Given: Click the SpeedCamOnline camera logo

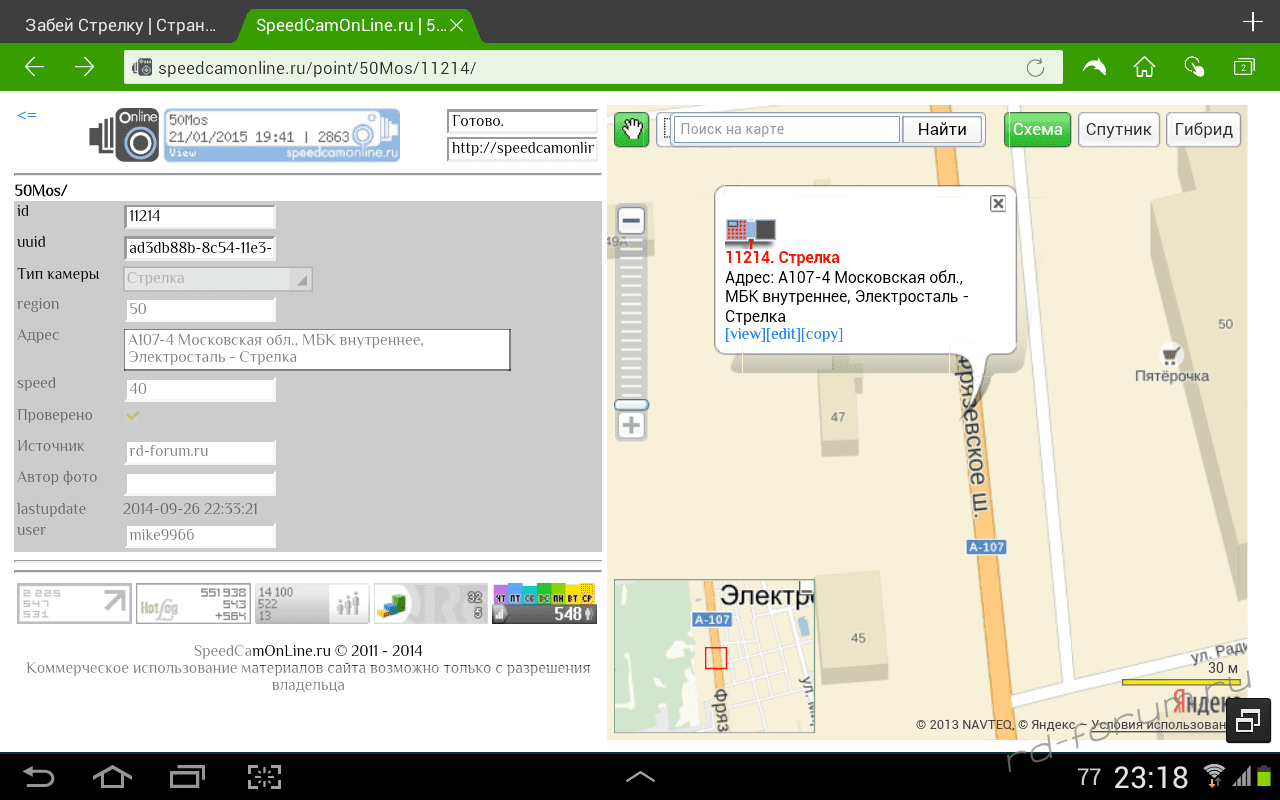Looking at the screenshot, I should [125, 135].
